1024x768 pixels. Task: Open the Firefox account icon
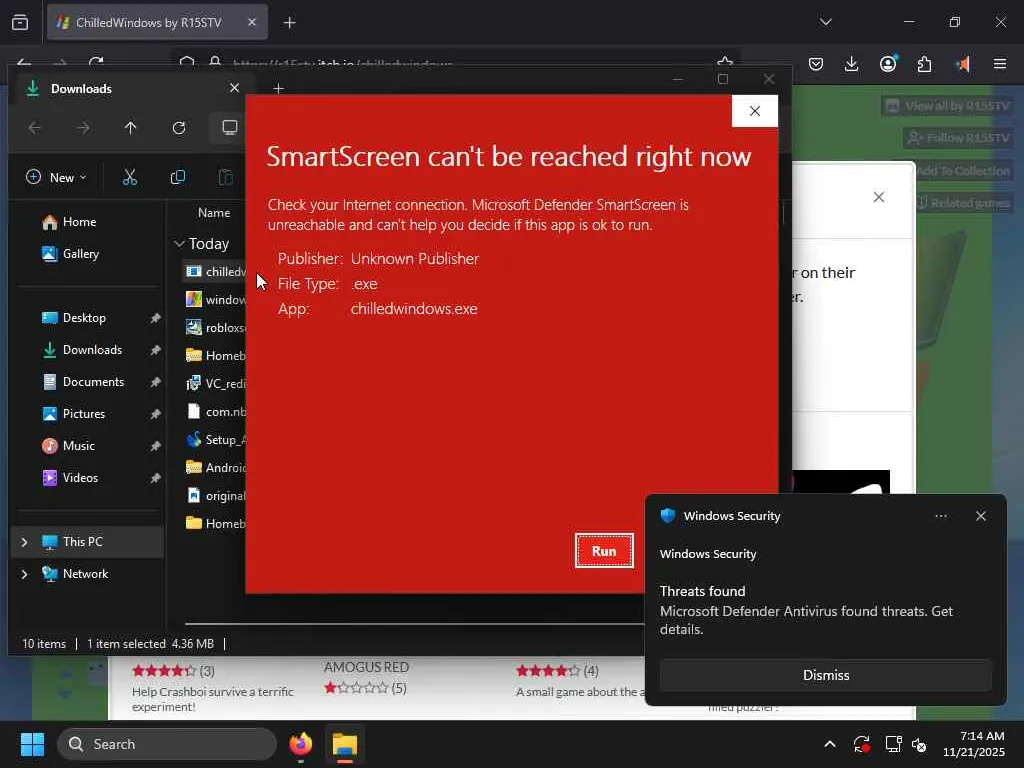tap(888, 64)
